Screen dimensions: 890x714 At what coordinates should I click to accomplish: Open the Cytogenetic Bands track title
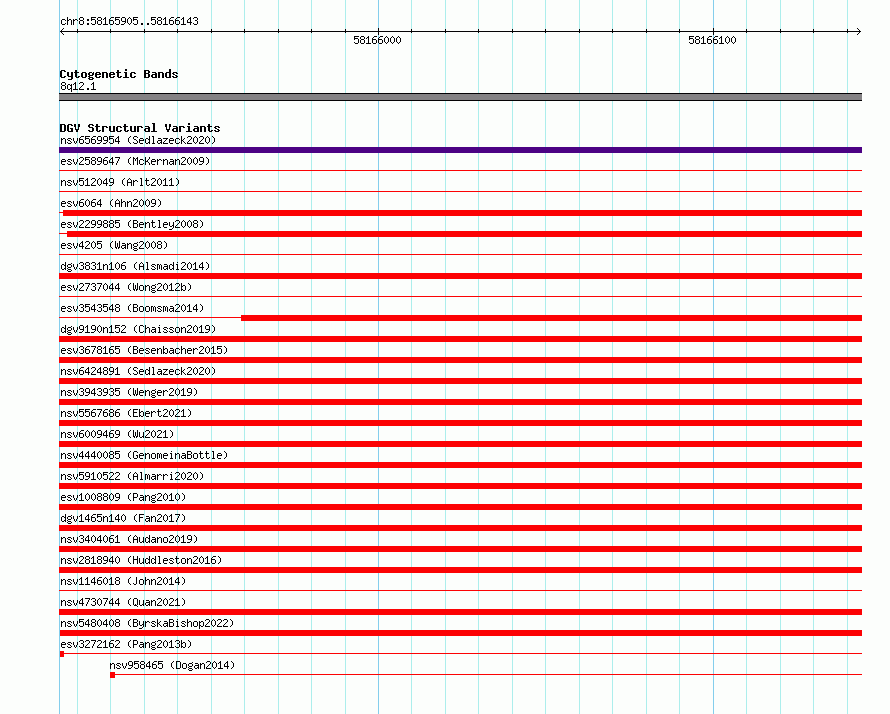pos(119,74)
